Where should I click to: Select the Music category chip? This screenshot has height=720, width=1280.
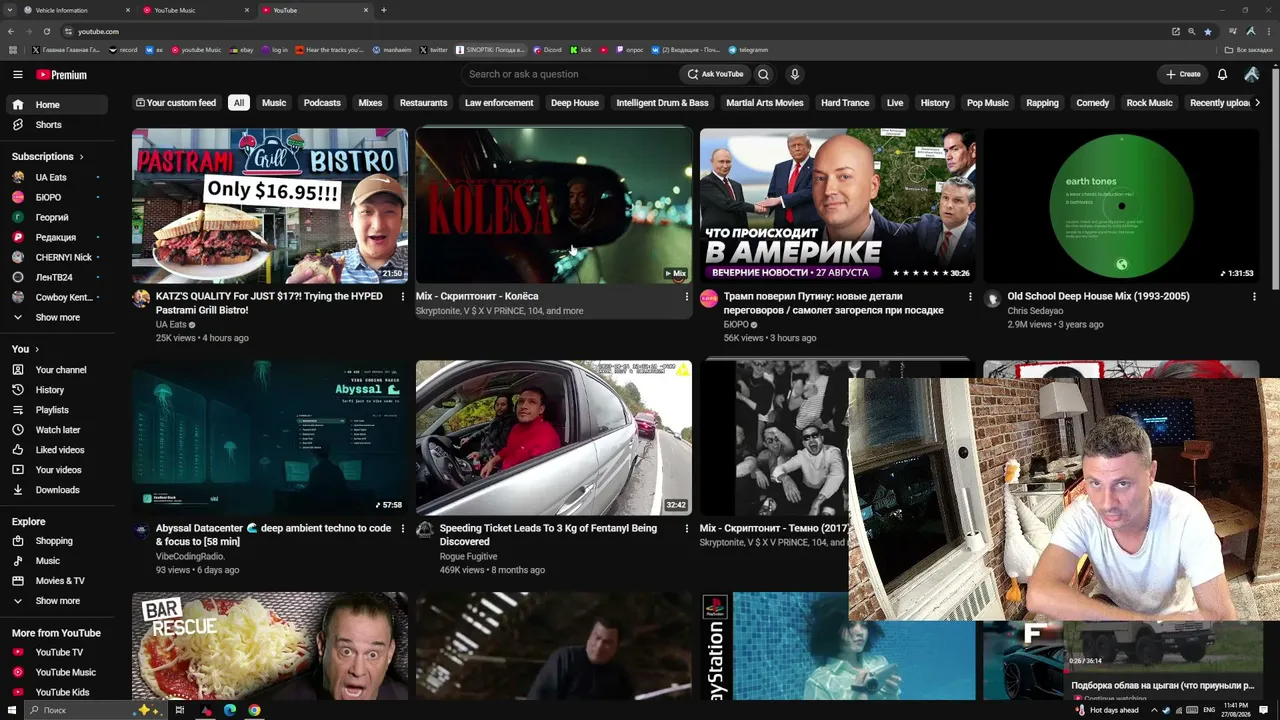click(x=274, y=103)
